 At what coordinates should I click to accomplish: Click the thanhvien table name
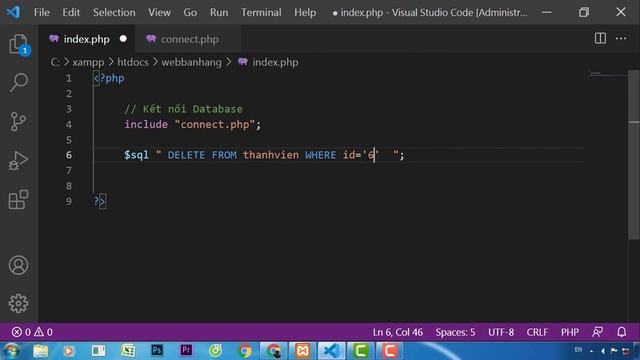tap(271, 155)
